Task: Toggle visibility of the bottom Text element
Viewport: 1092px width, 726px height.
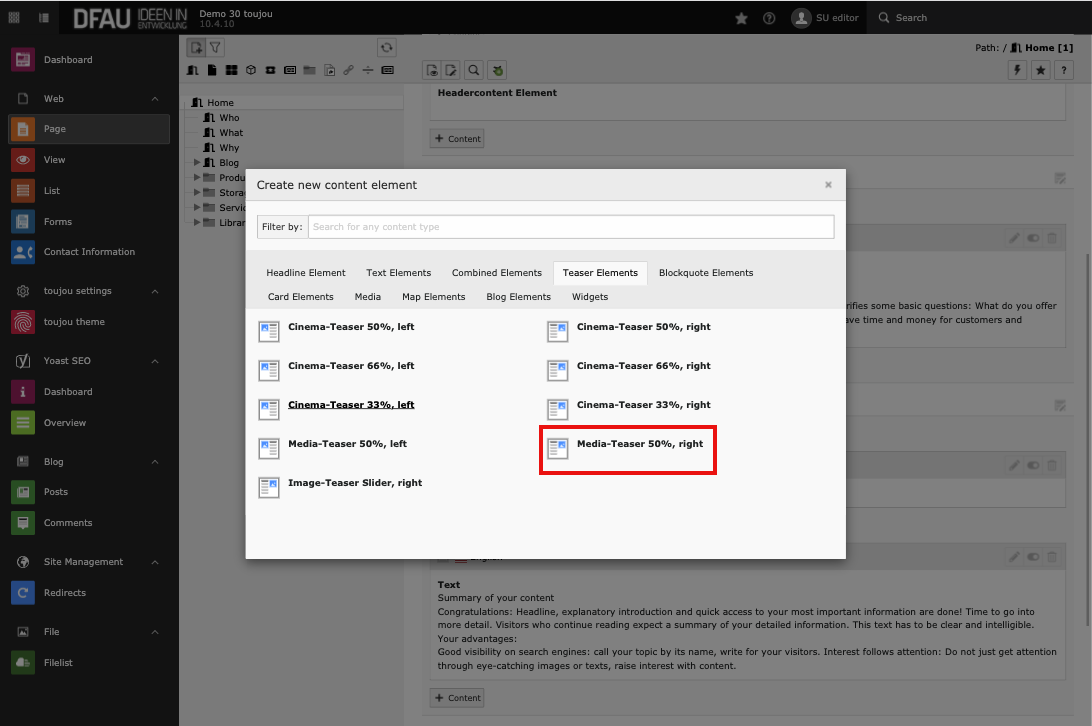Action: (x=1033, y=556)
